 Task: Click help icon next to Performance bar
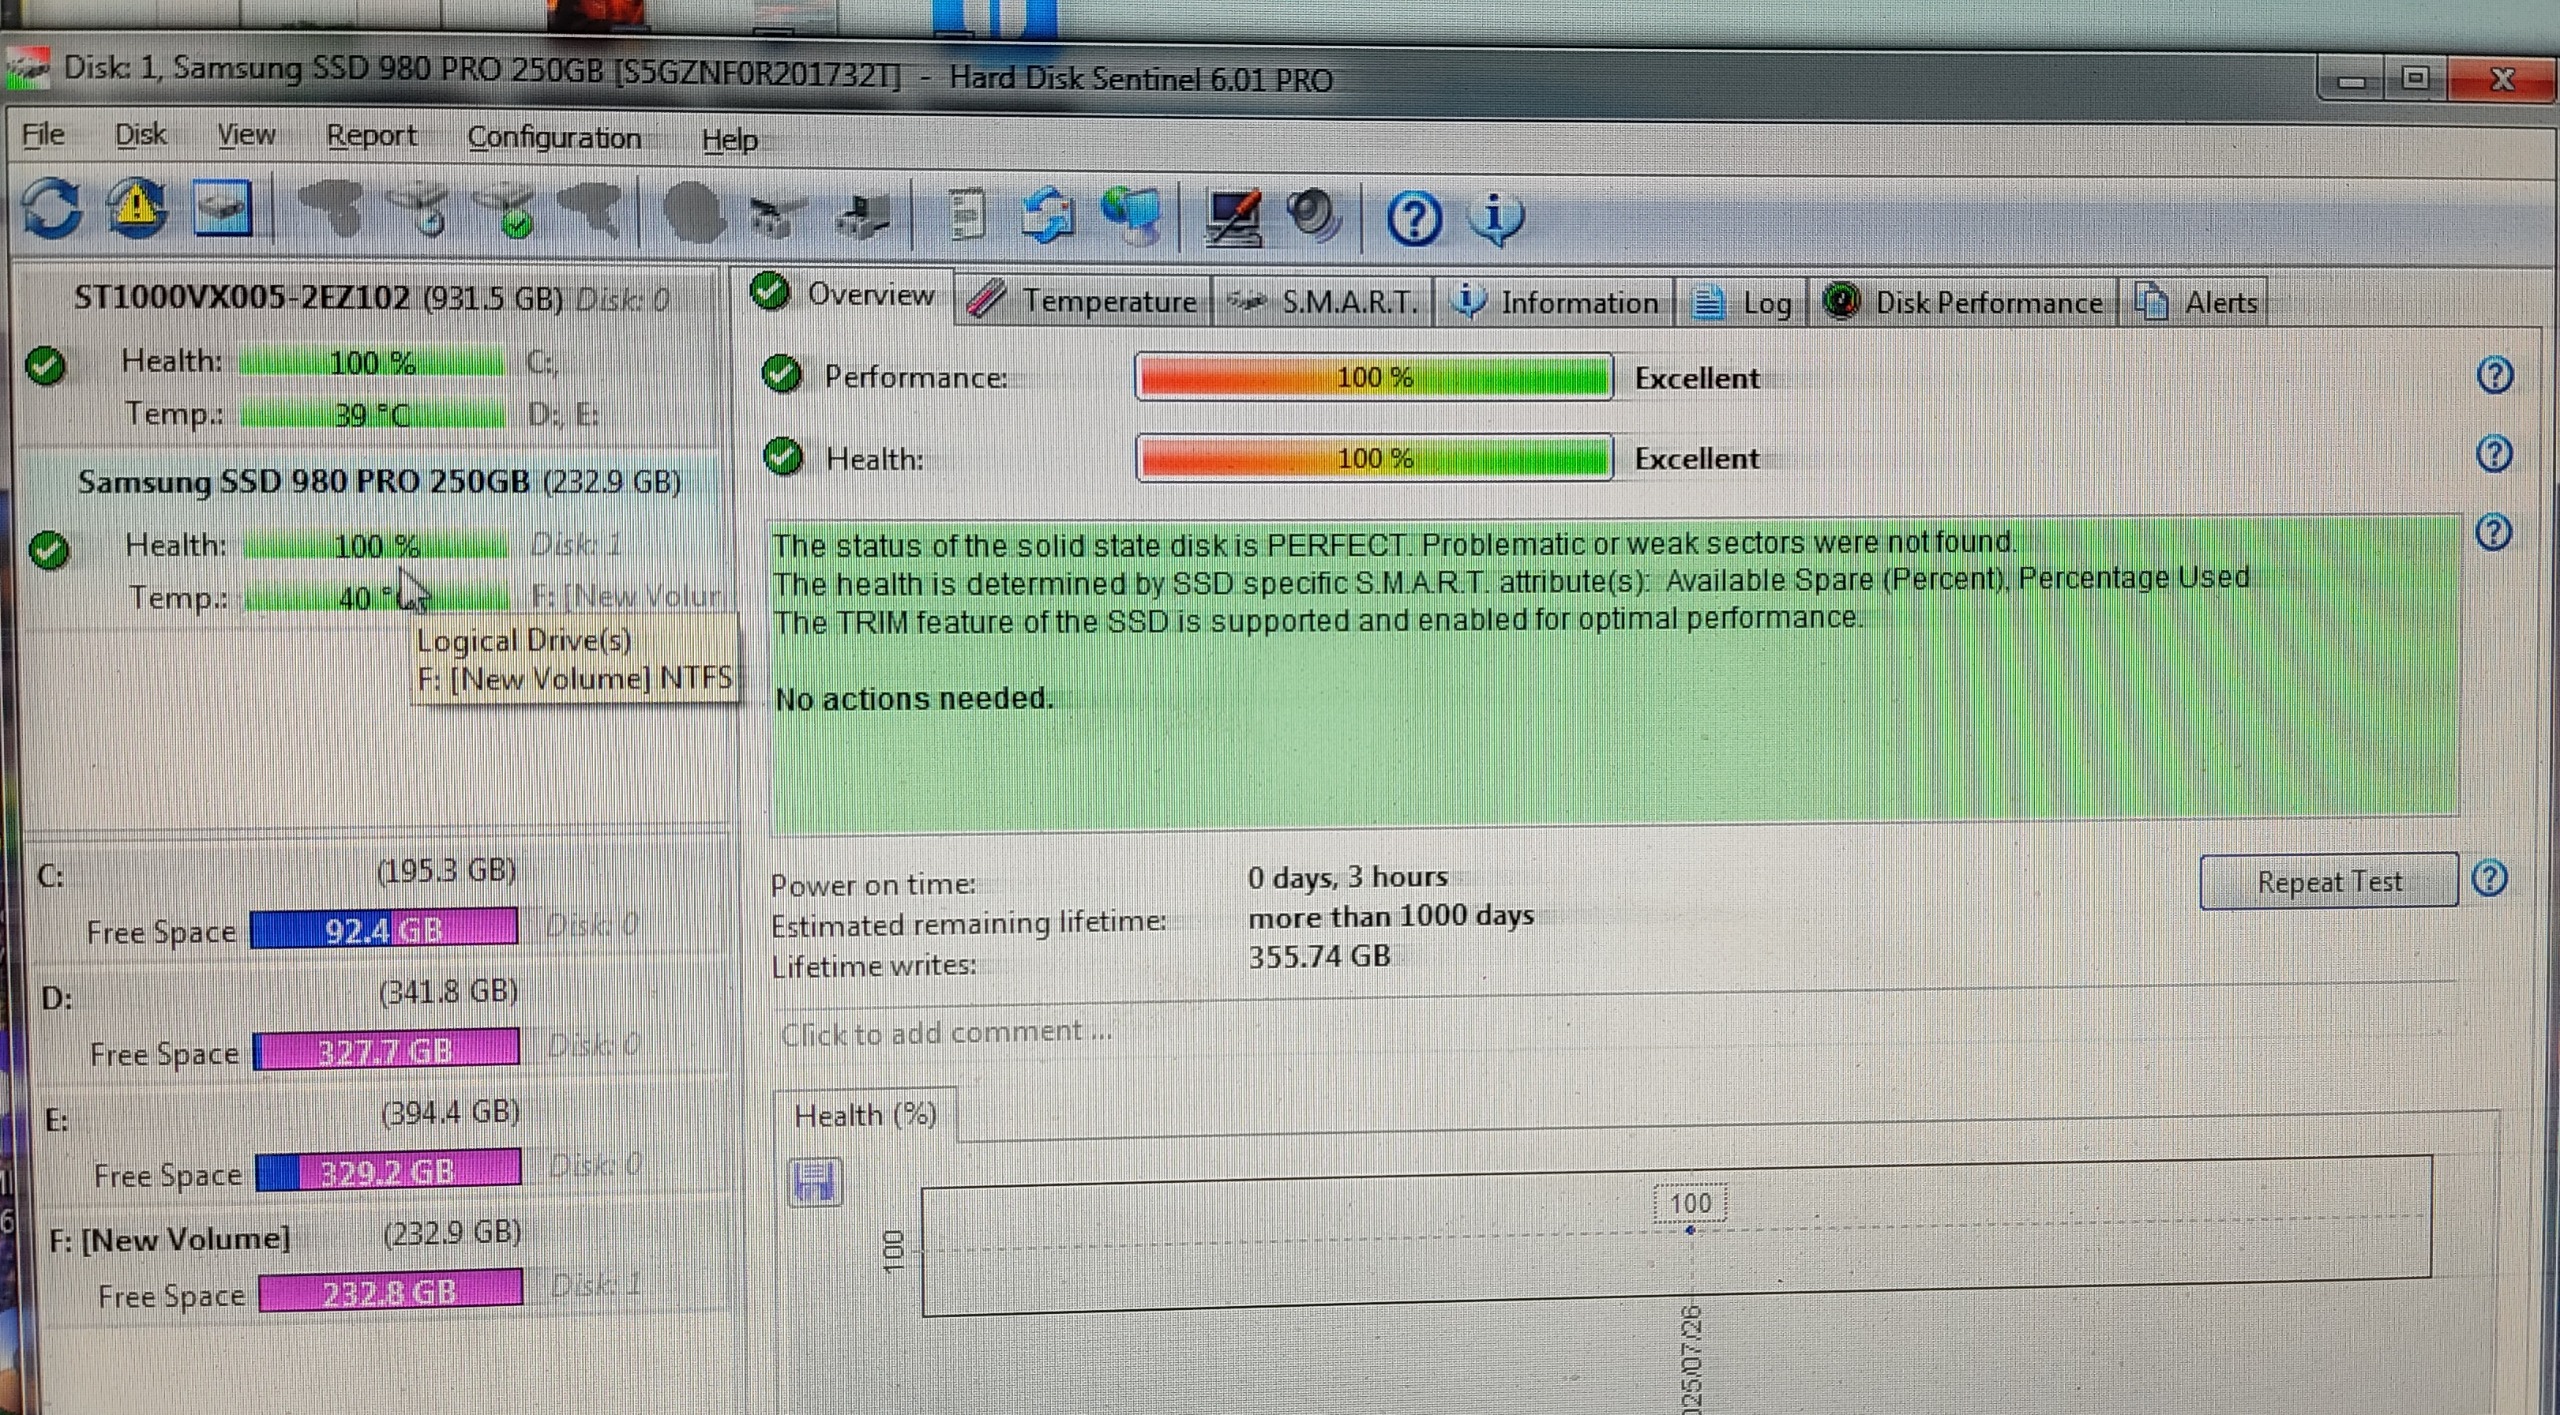tap(2496, 375)
